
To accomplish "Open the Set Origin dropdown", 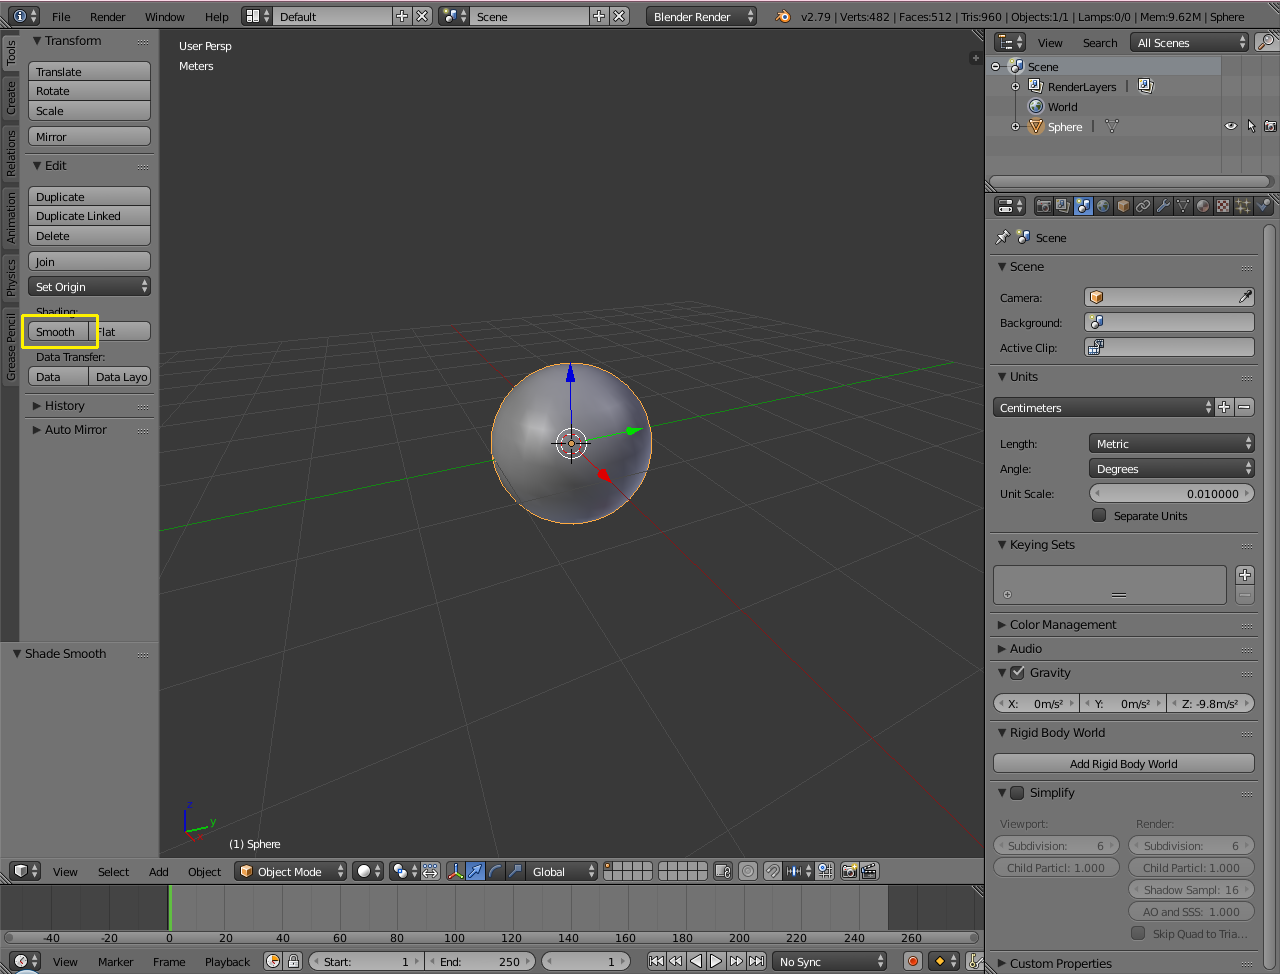I will pos(90,287).
